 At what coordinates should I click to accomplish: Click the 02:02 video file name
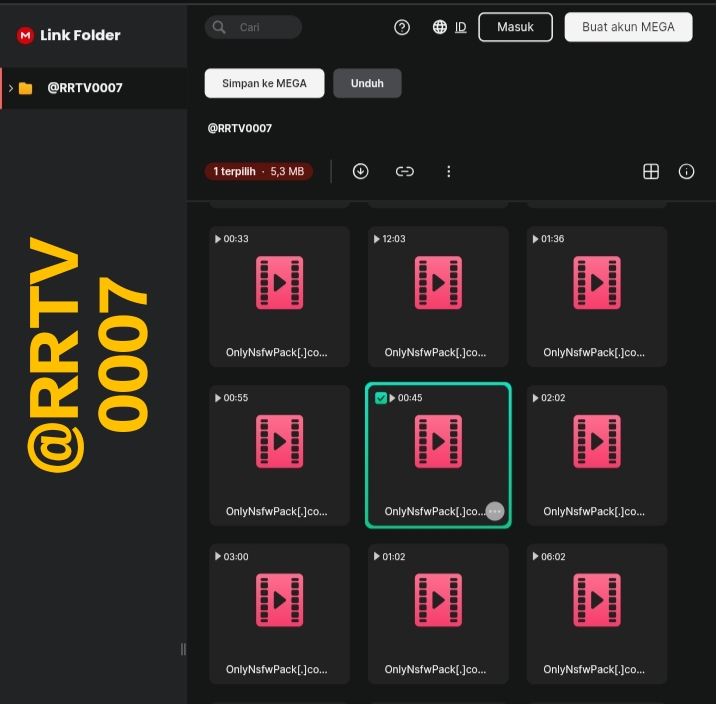[594, 511]
